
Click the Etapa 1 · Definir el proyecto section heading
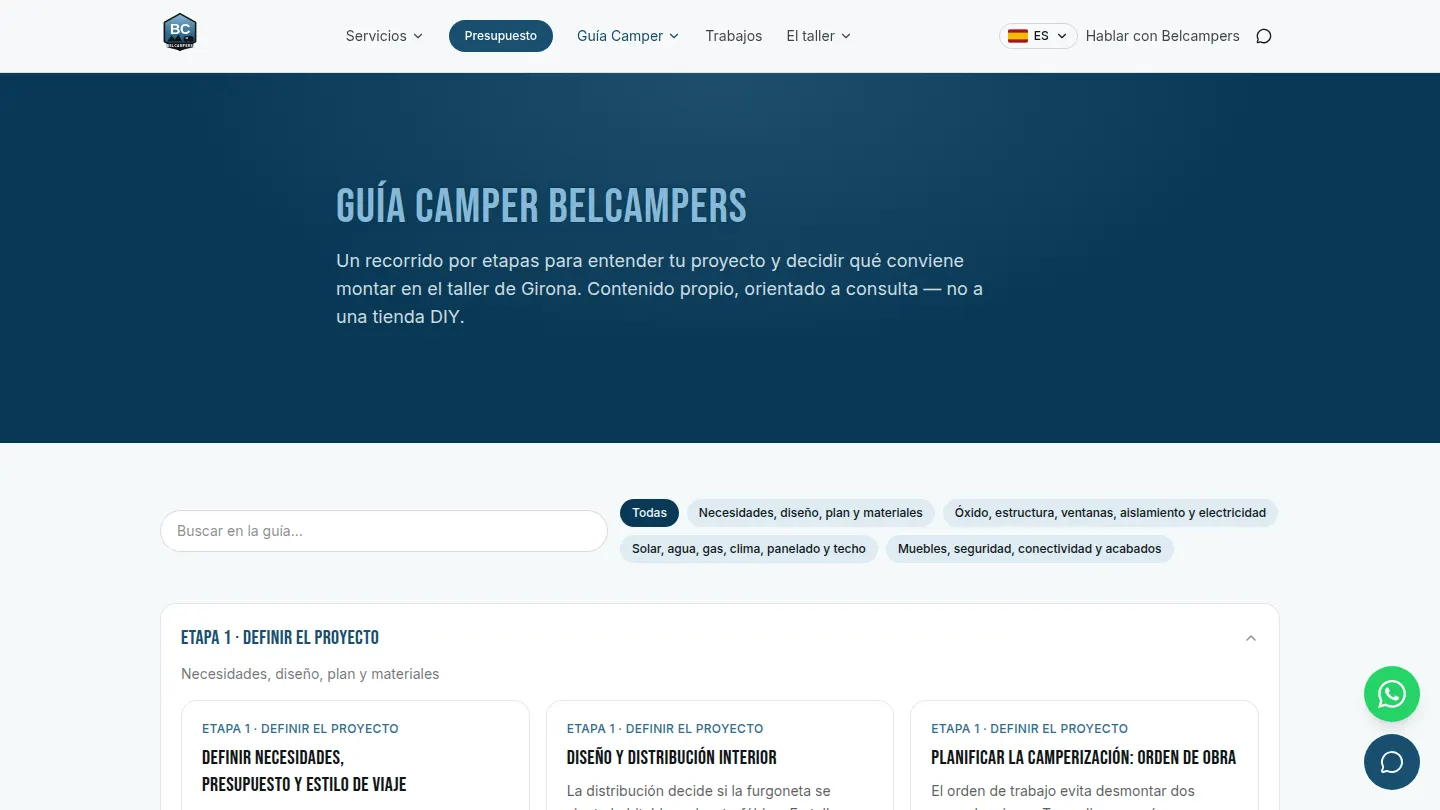(x=280, y=638)
